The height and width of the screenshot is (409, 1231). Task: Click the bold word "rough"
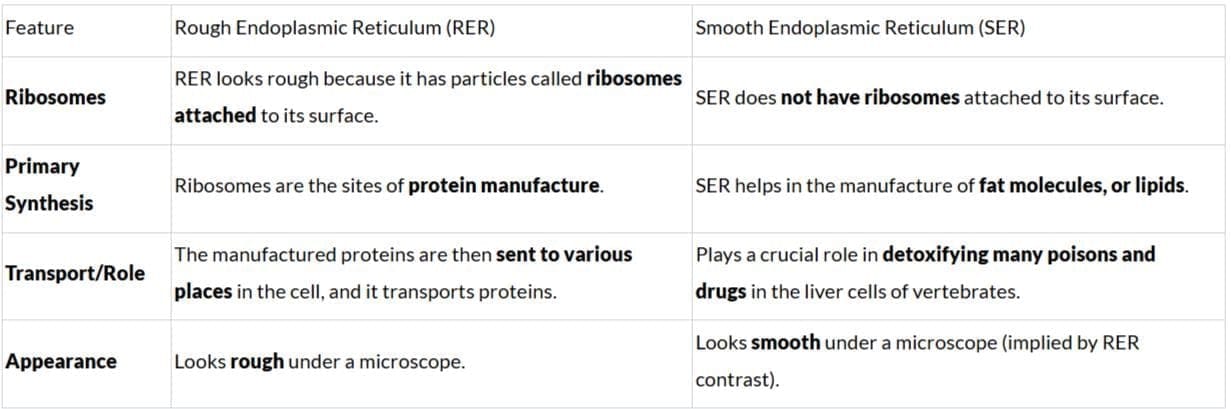[x=257, y=362]
